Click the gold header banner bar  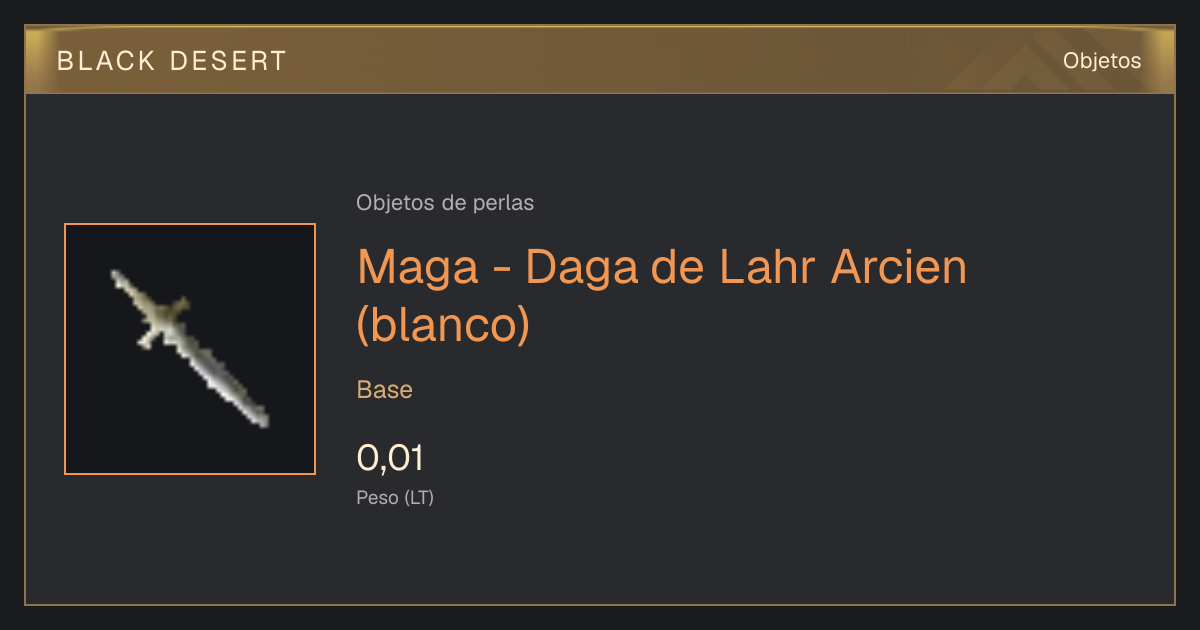coord(600,60)
